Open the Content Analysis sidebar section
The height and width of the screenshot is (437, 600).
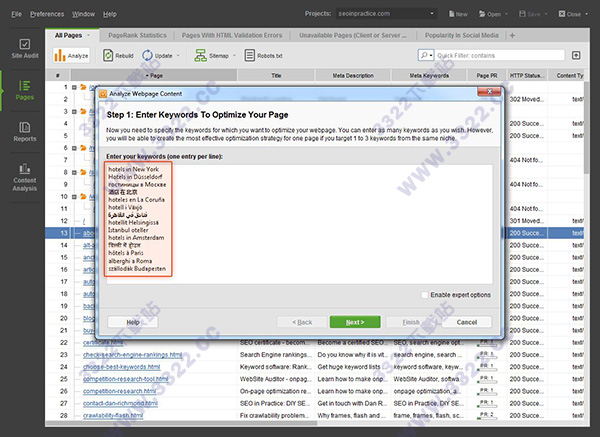23,176
